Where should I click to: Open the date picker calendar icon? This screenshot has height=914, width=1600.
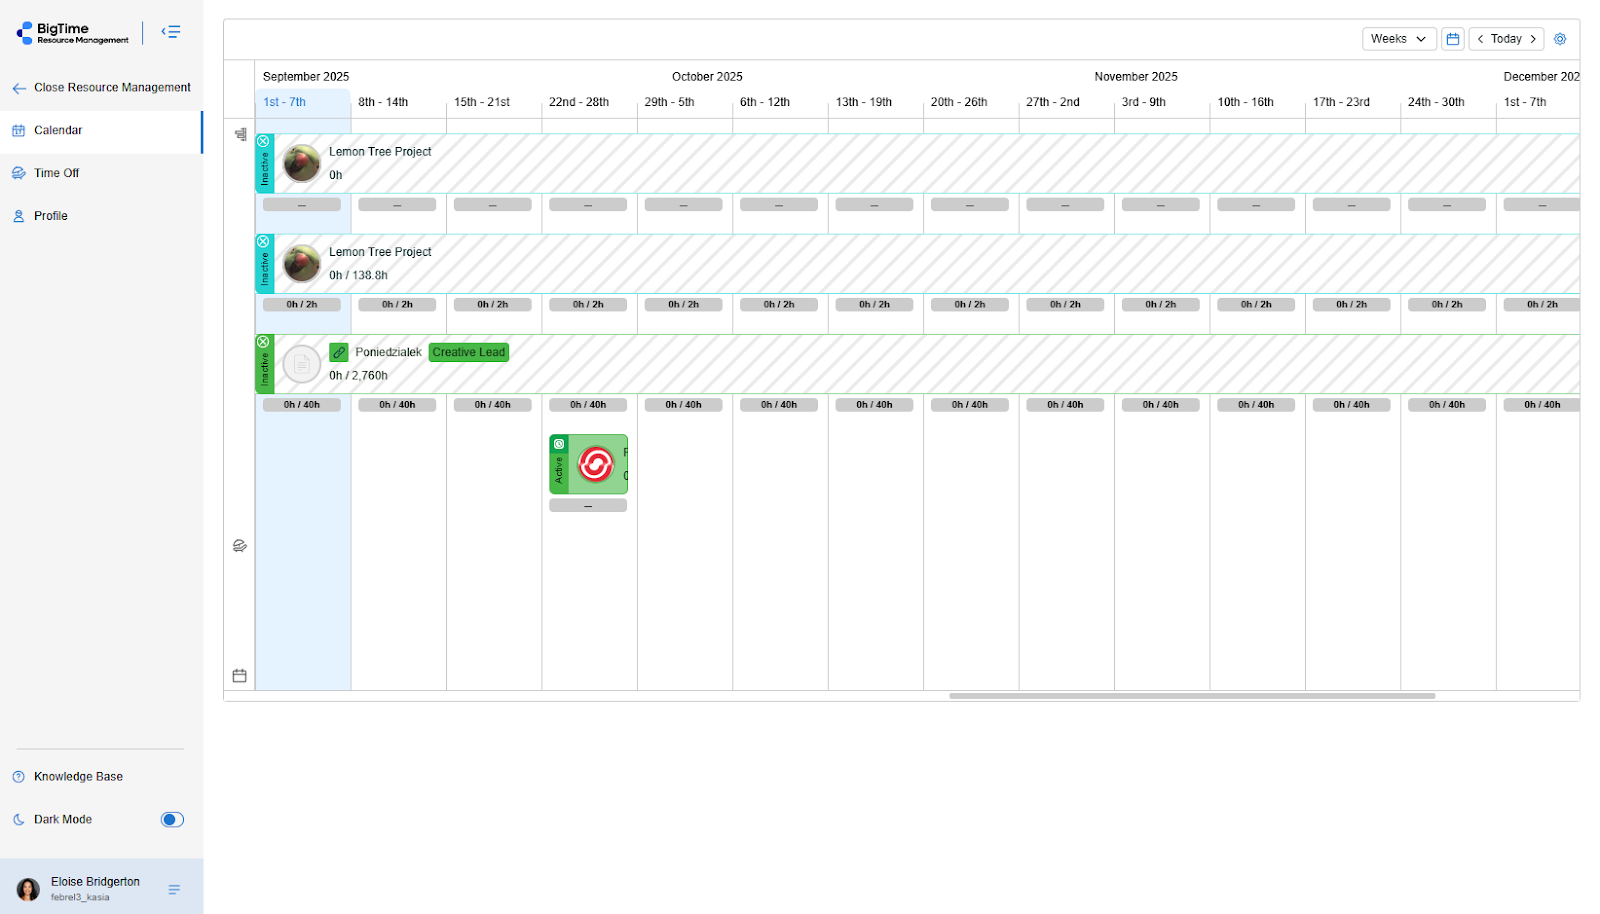pyautogui.click(x=1452, y=39)
